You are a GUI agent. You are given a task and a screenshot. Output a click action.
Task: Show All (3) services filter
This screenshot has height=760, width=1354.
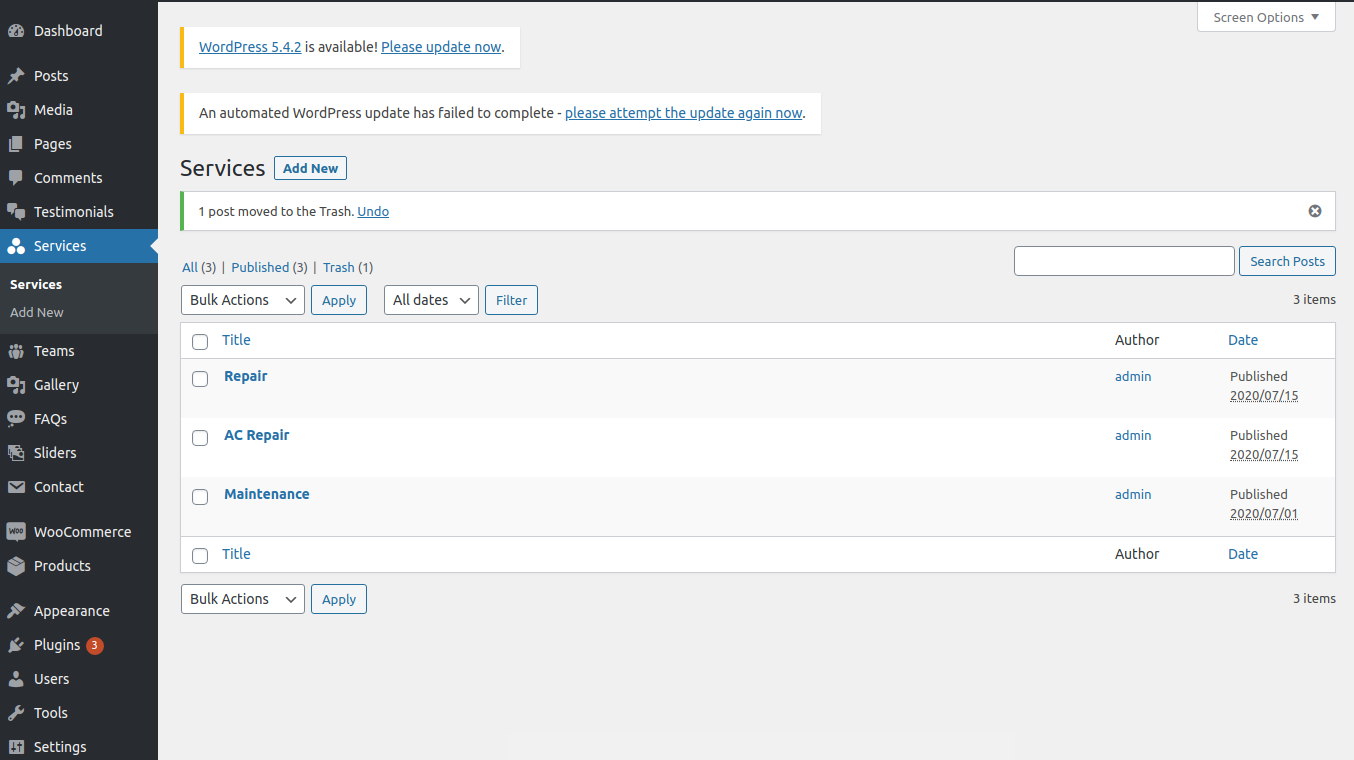199,267
